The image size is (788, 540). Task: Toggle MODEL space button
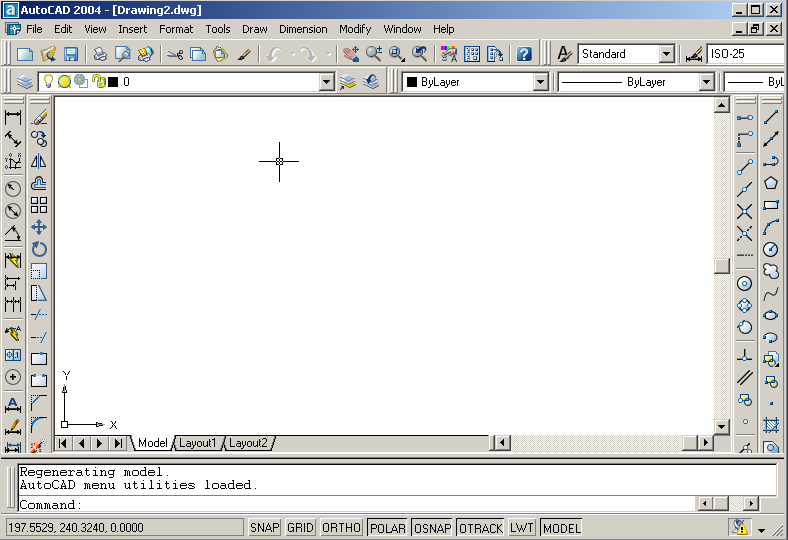[562, 528]
